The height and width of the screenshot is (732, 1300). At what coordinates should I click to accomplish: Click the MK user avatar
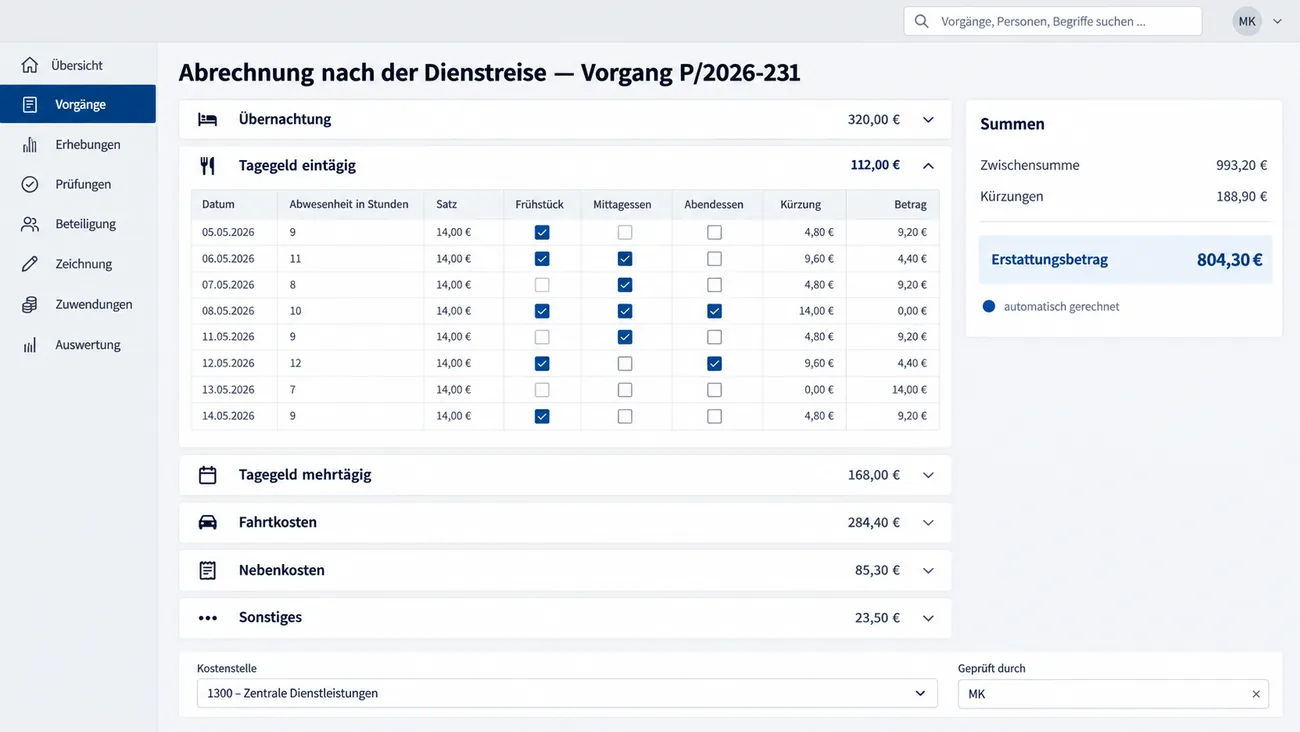coord(1247,21)
